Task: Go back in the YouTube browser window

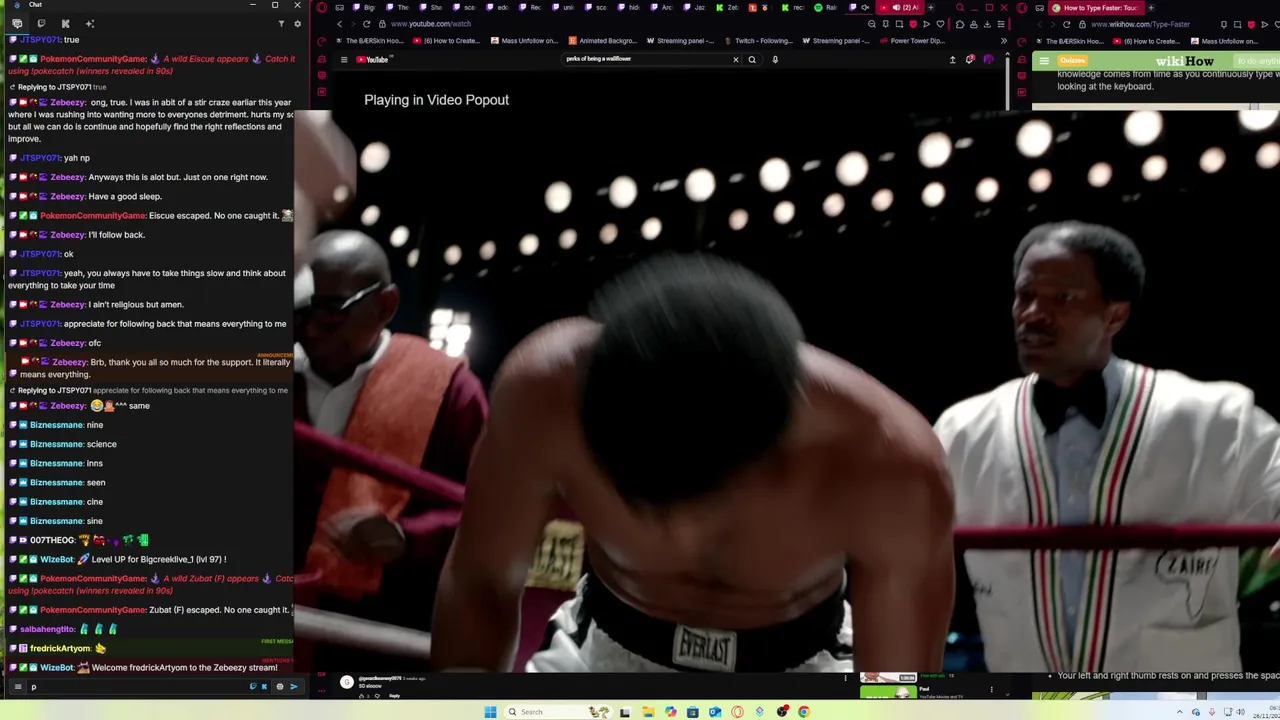Action: coord(340,24)
